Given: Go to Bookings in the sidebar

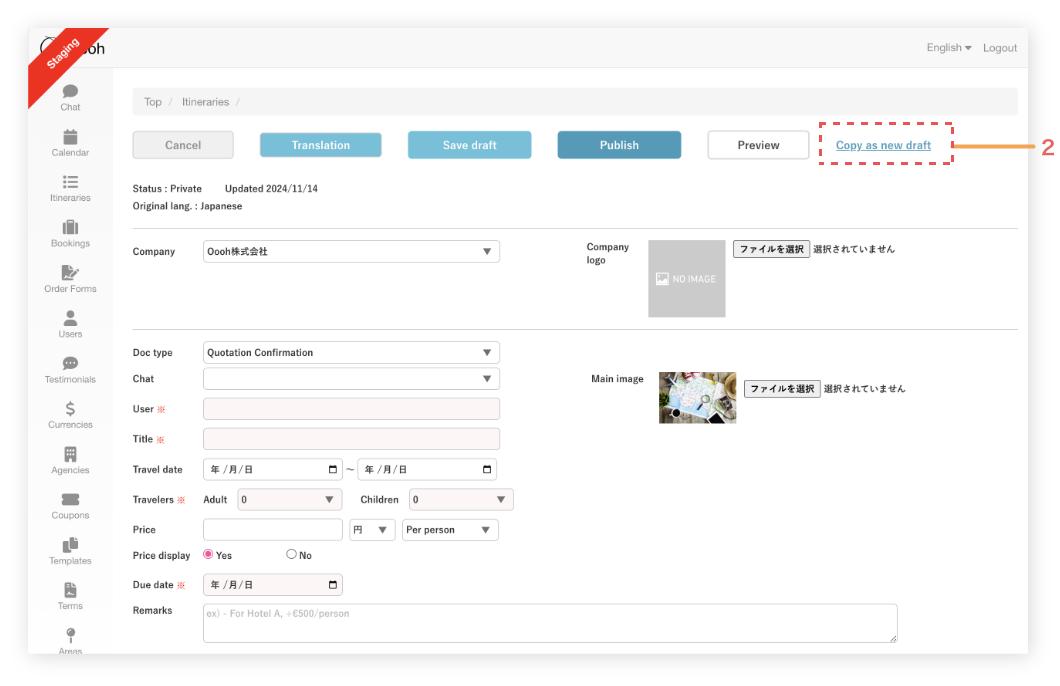Looking at the screenshot, I should pyautogui.click(x=70, y=229).
